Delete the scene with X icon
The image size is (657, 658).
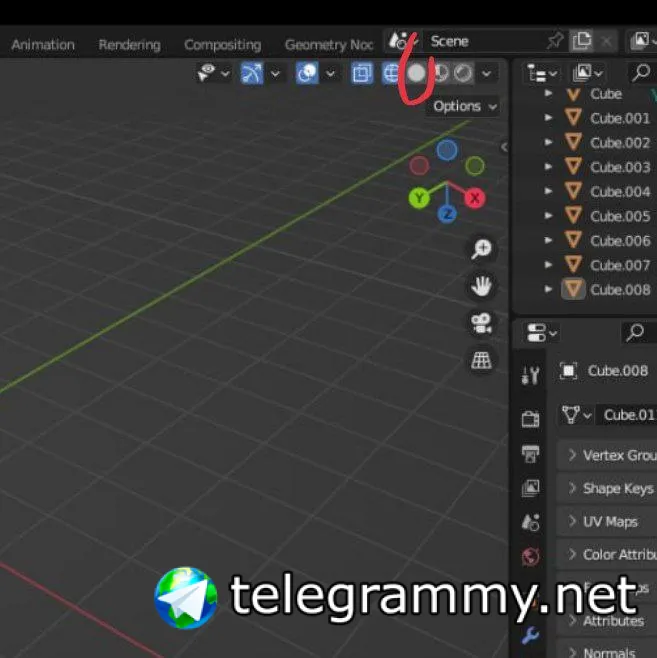coord(606,41)
